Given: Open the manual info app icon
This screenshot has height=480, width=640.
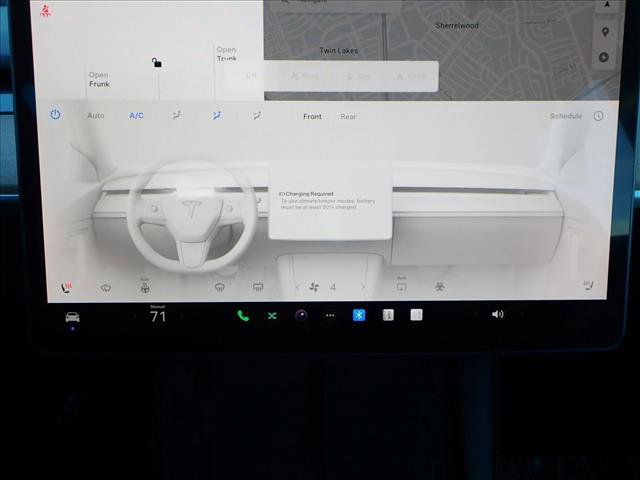Looking at the screenshot, I should pos(388,315).
